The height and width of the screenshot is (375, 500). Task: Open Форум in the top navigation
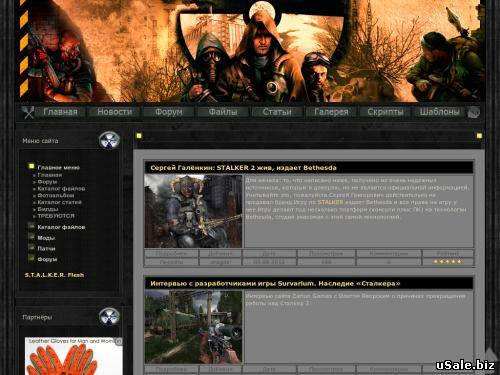[169, 112]
